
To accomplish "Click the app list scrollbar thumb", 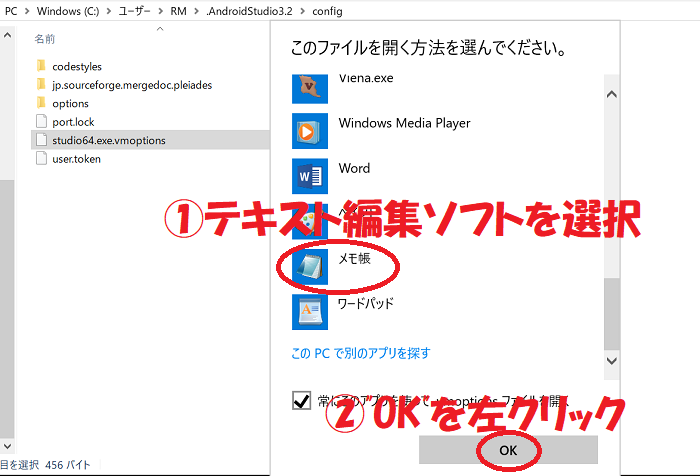I will 612,314.
